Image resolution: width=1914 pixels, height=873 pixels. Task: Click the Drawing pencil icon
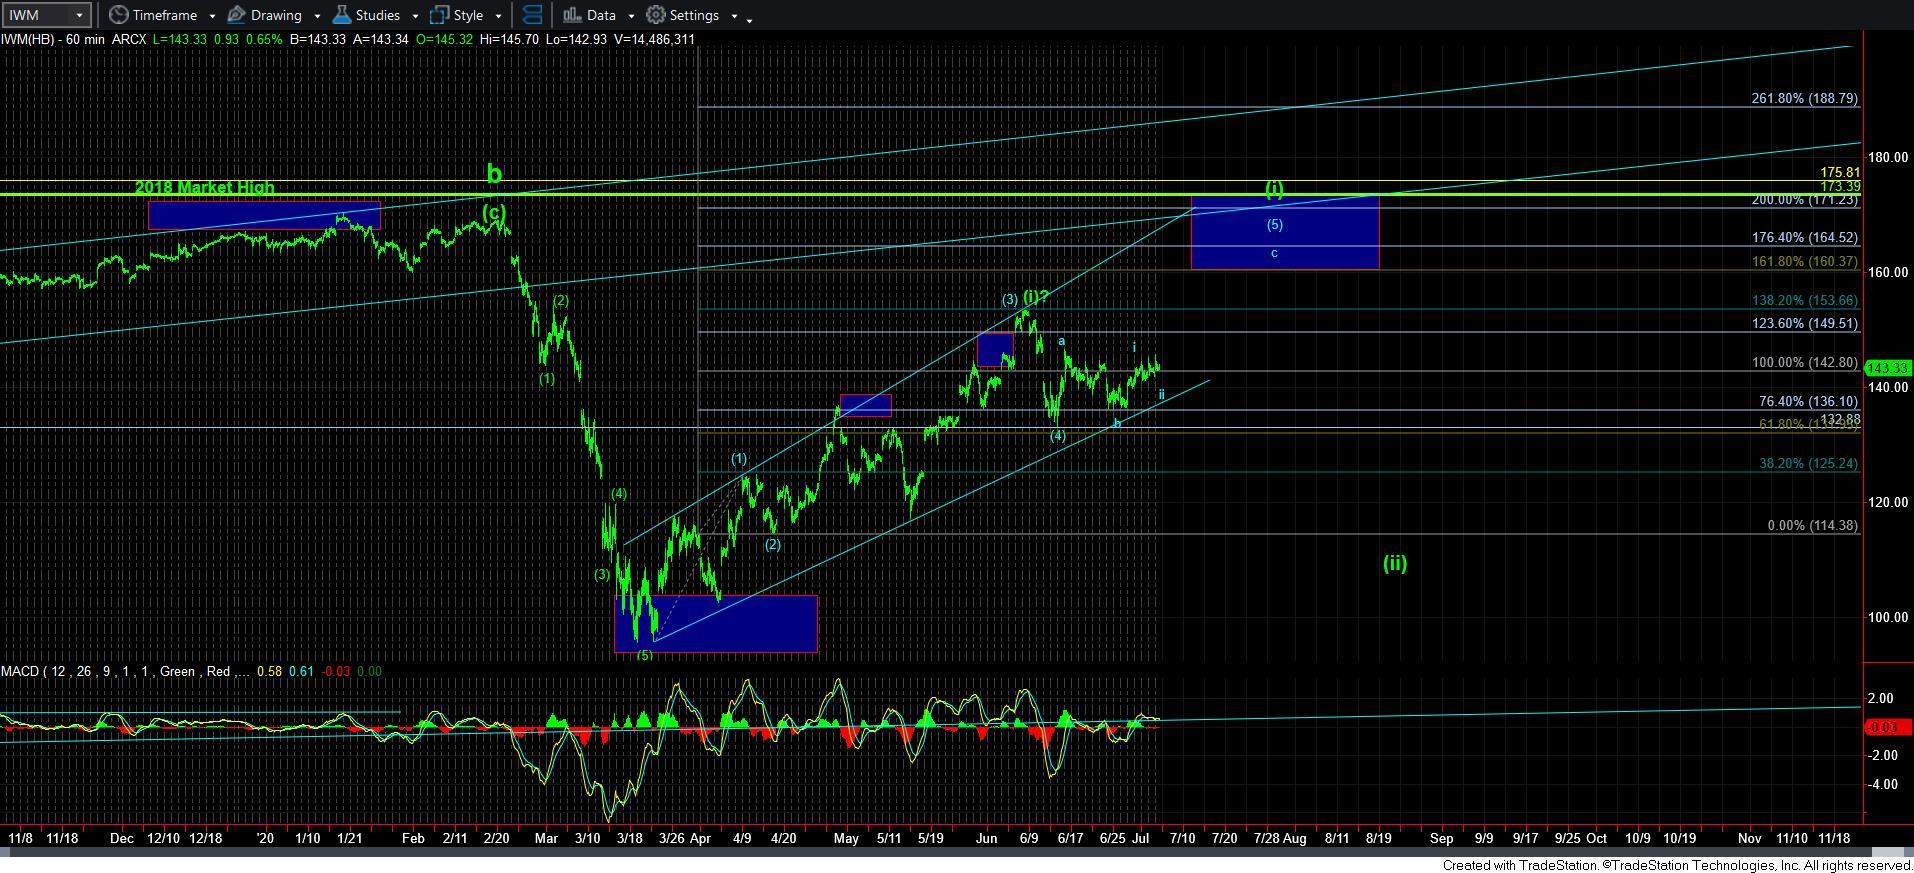237,15
